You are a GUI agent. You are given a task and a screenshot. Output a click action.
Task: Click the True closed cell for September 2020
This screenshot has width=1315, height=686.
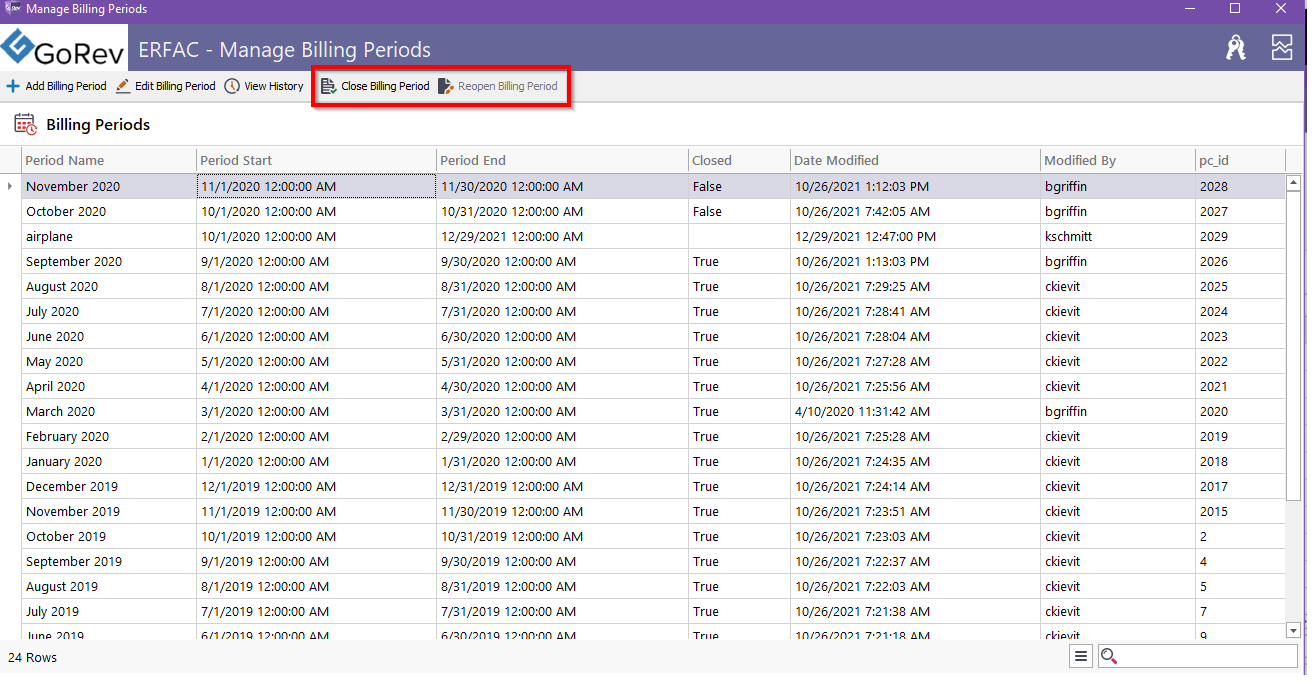(739, 261)
